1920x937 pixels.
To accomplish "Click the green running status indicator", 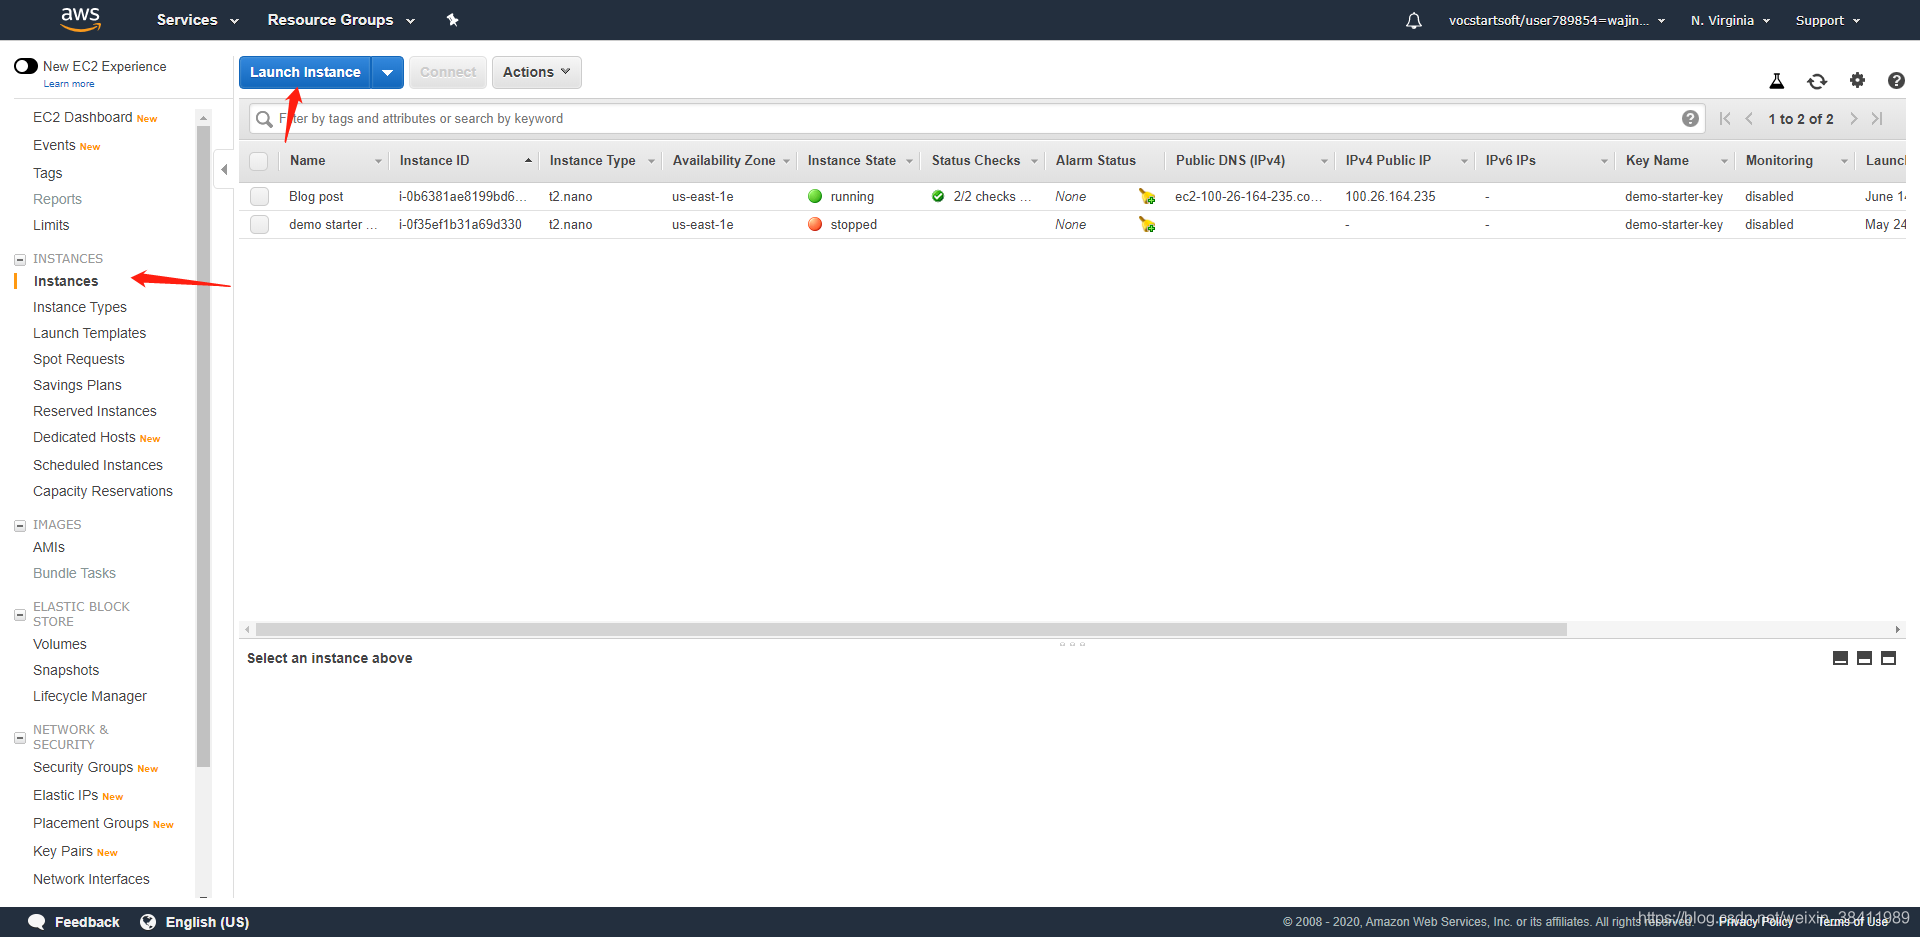I will tap(815, 197).
